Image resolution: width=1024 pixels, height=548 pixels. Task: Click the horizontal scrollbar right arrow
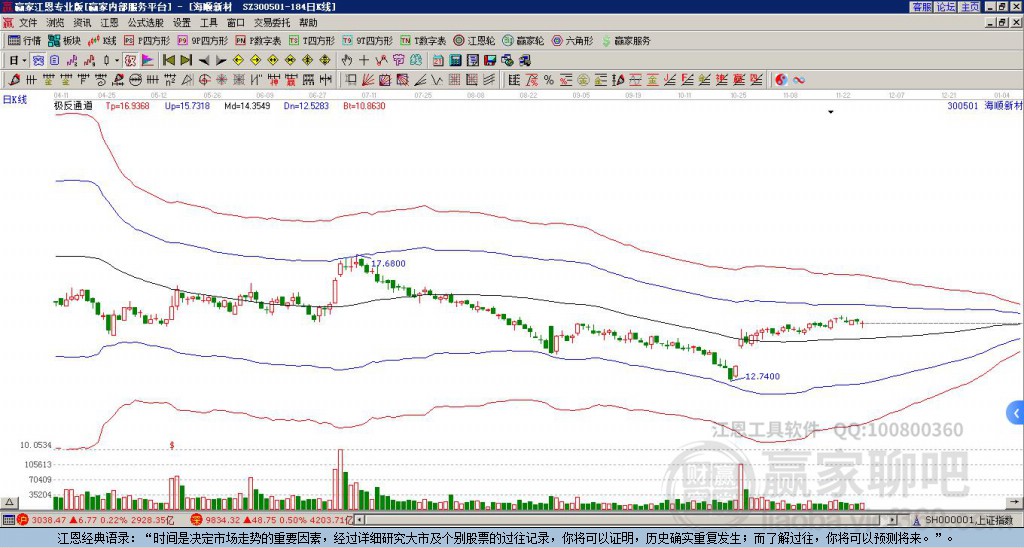point(893,520)
